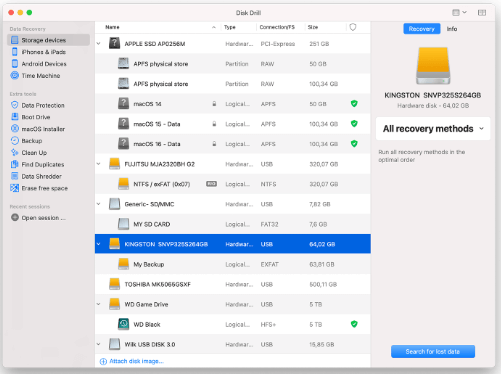Screen dimensions: 501x374
Task: Click Search for lost data button
Action: pos(433,352)
